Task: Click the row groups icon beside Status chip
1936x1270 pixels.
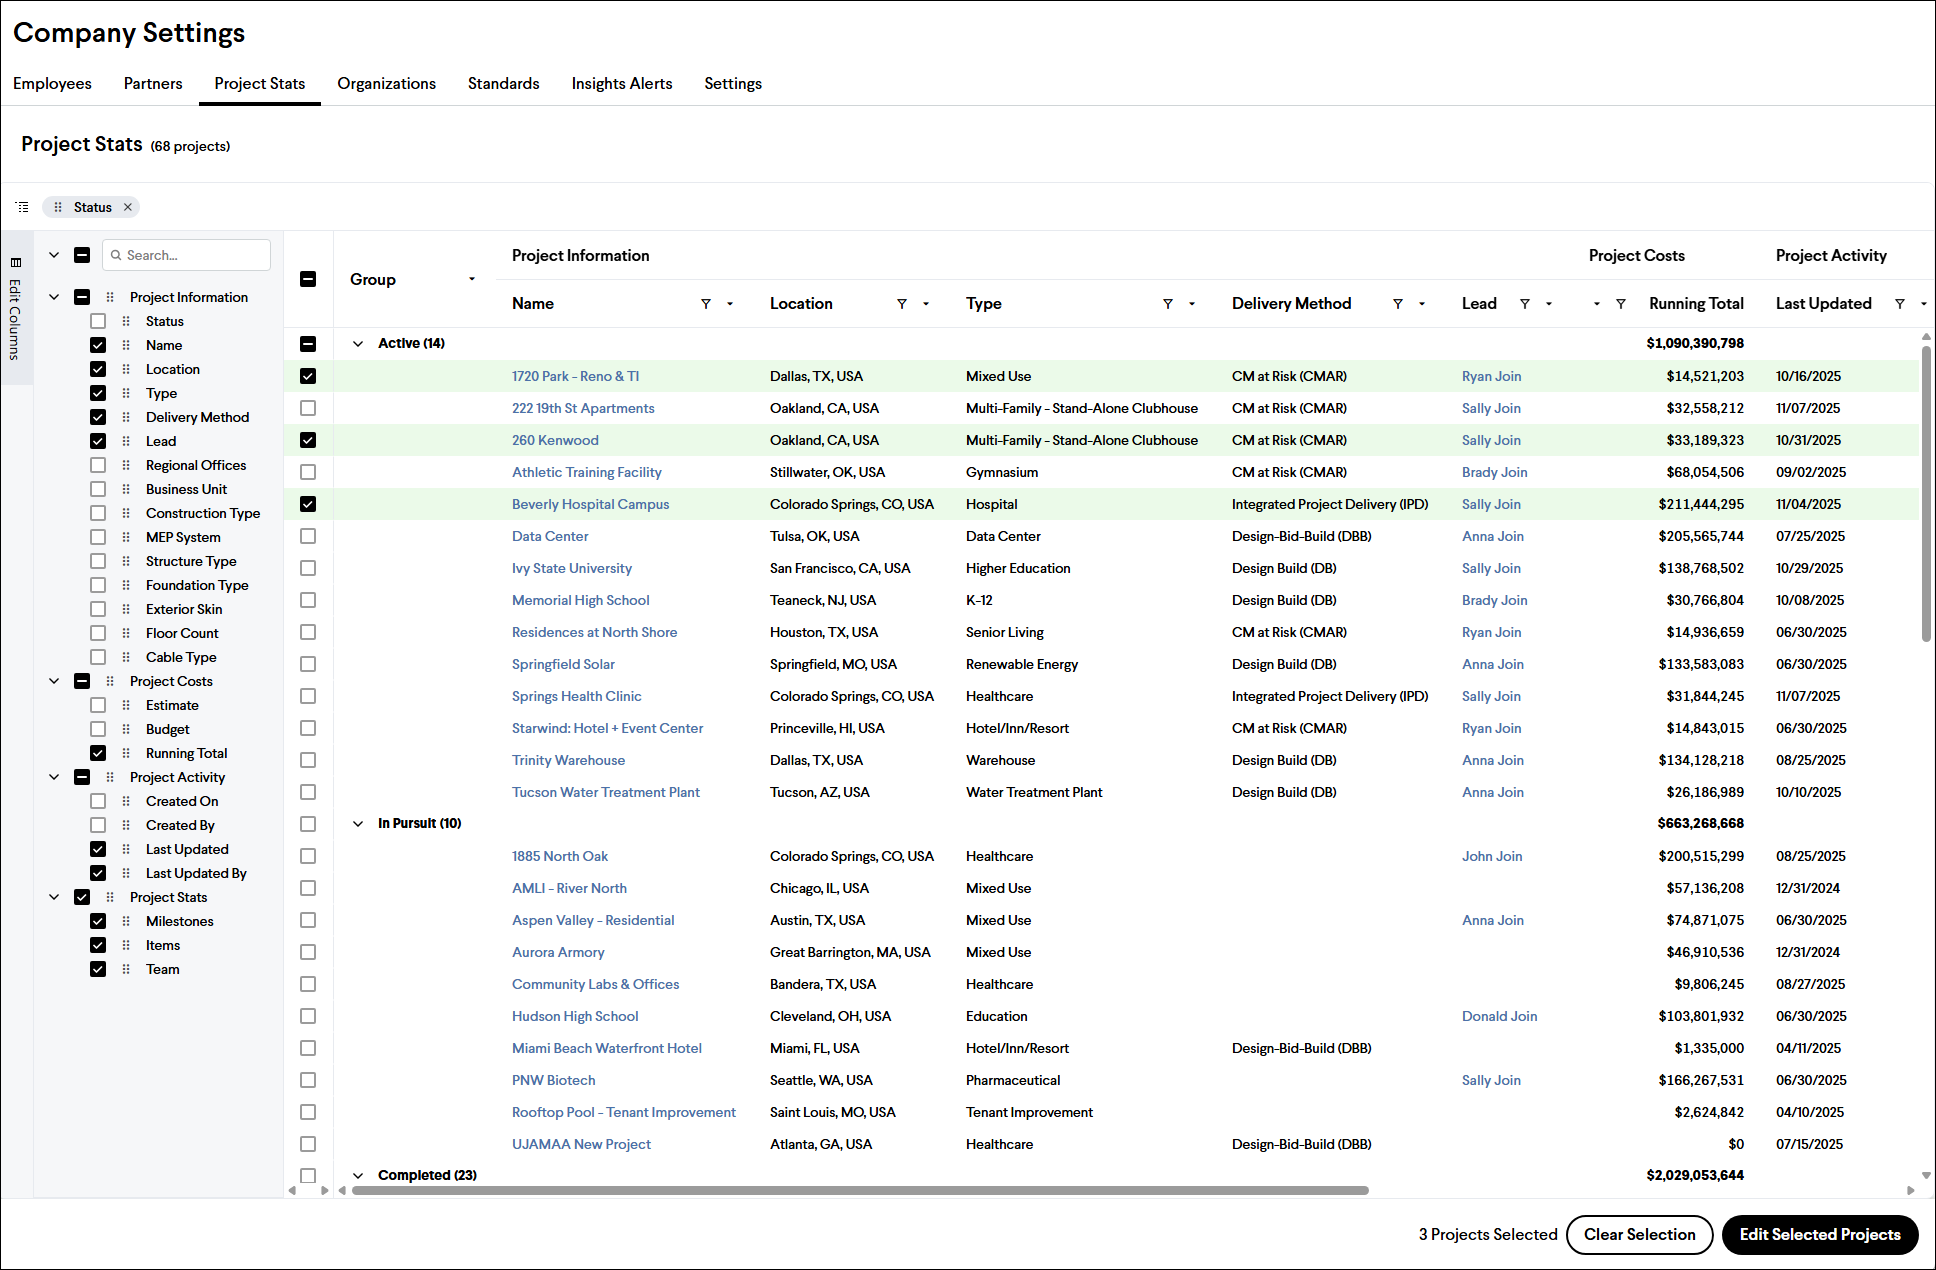Action: (x=22, y=208)
